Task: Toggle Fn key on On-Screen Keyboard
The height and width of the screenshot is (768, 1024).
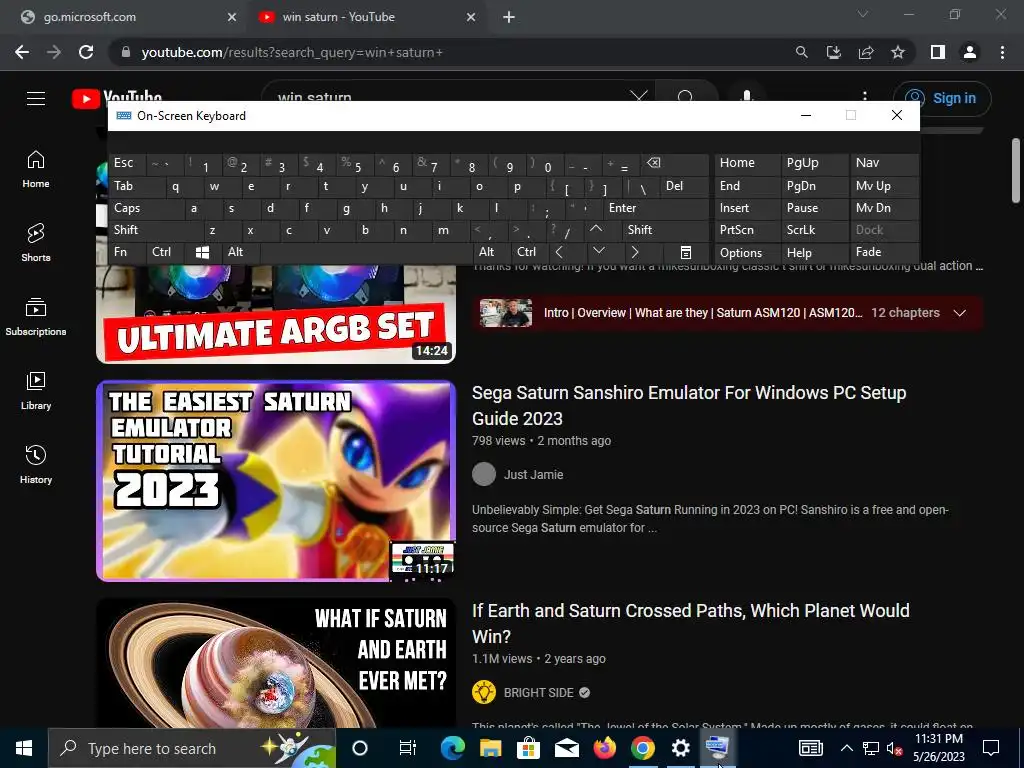Action: [x=127, y=252]
